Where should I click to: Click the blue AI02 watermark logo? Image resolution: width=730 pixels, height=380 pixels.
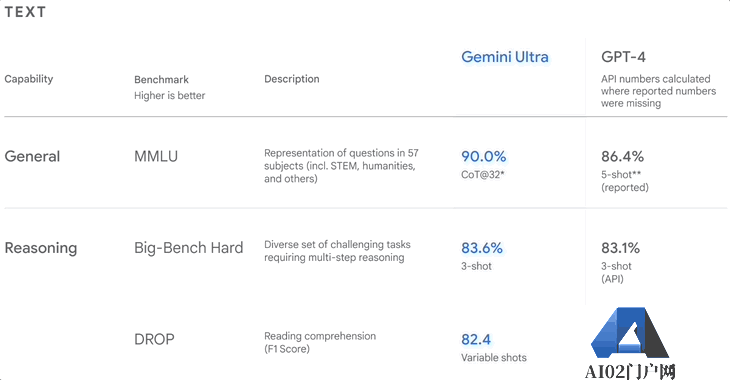click(629, 334)
